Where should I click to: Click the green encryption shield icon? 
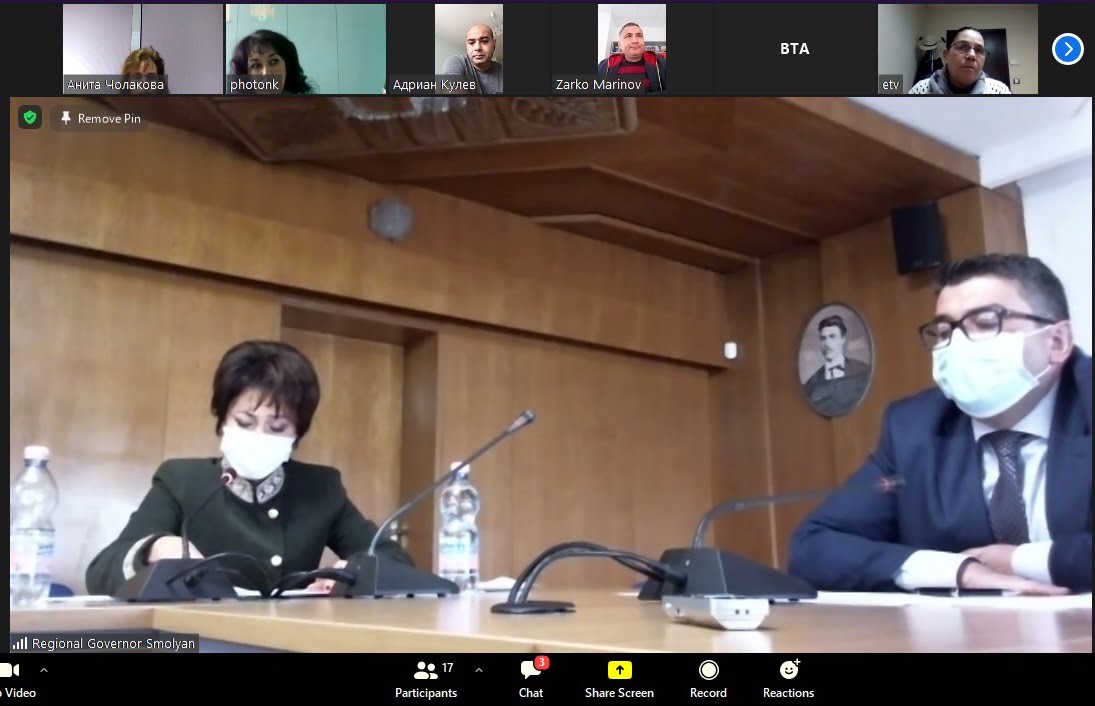30,117
